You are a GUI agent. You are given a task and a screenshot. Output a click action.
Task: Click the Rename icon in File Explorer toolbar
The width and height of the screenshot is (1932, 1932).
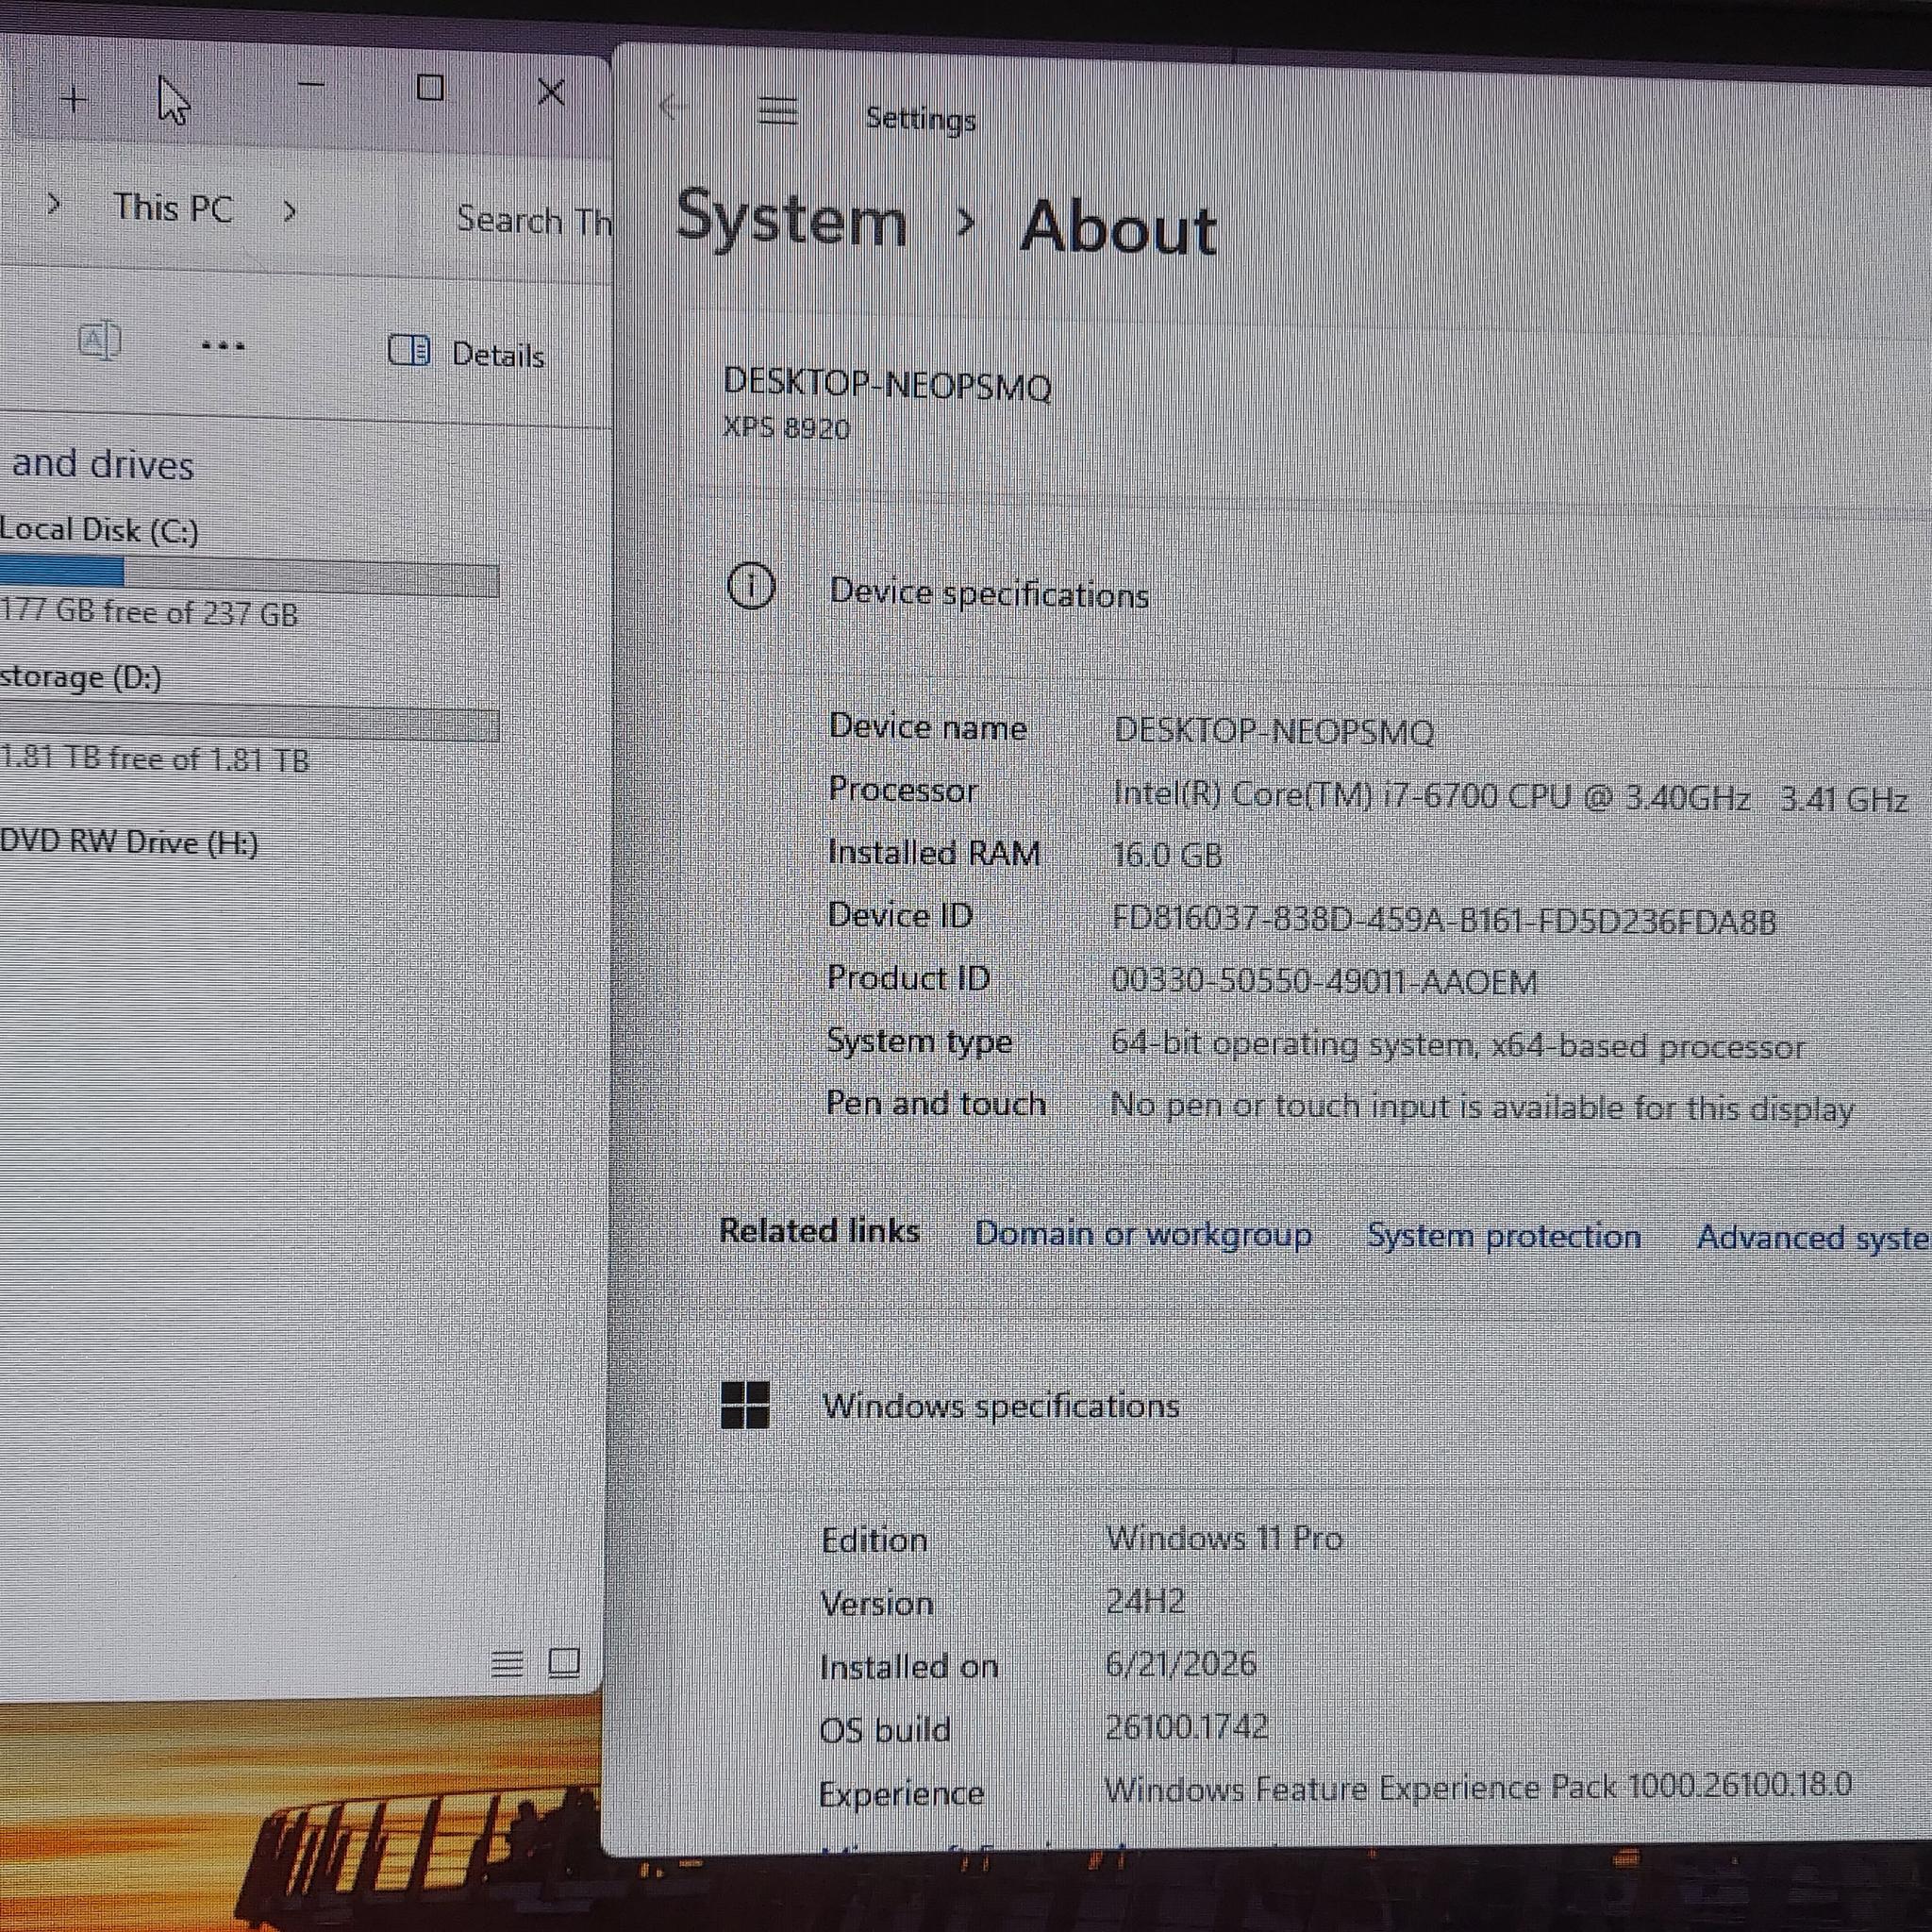[99, 341]
